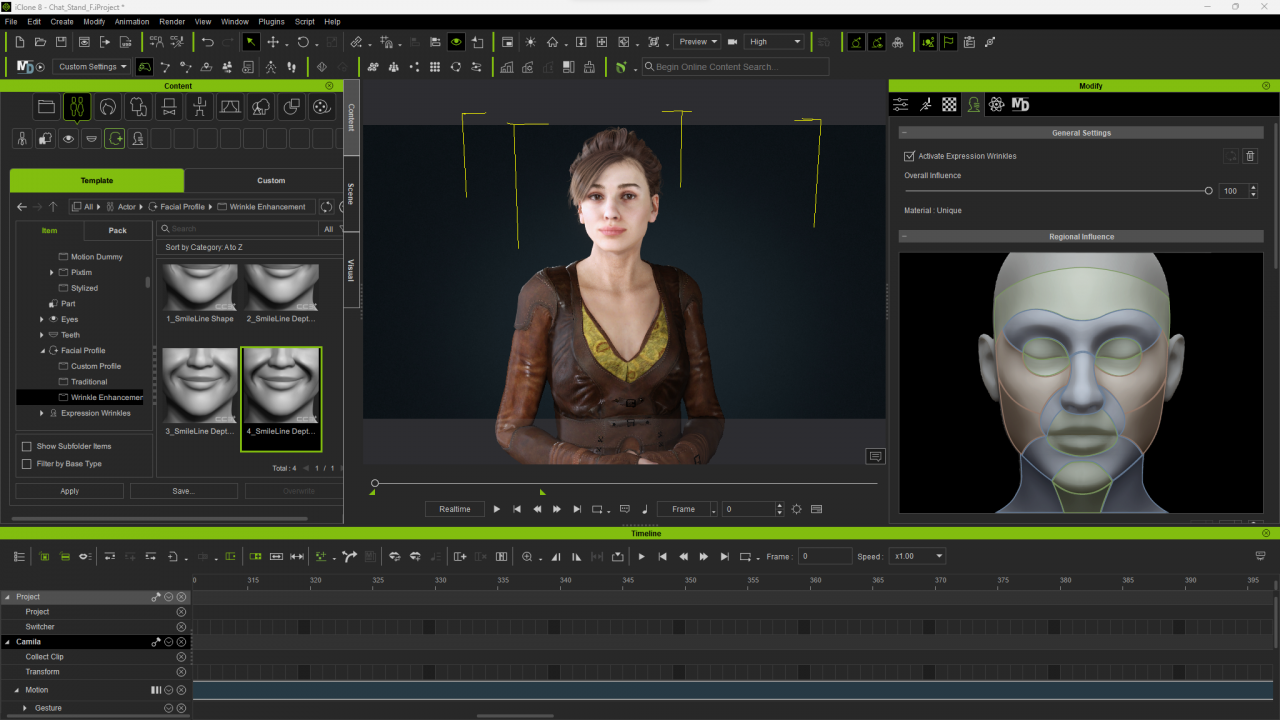
Task: Click the Save project icon
Action: click(61, 42)
